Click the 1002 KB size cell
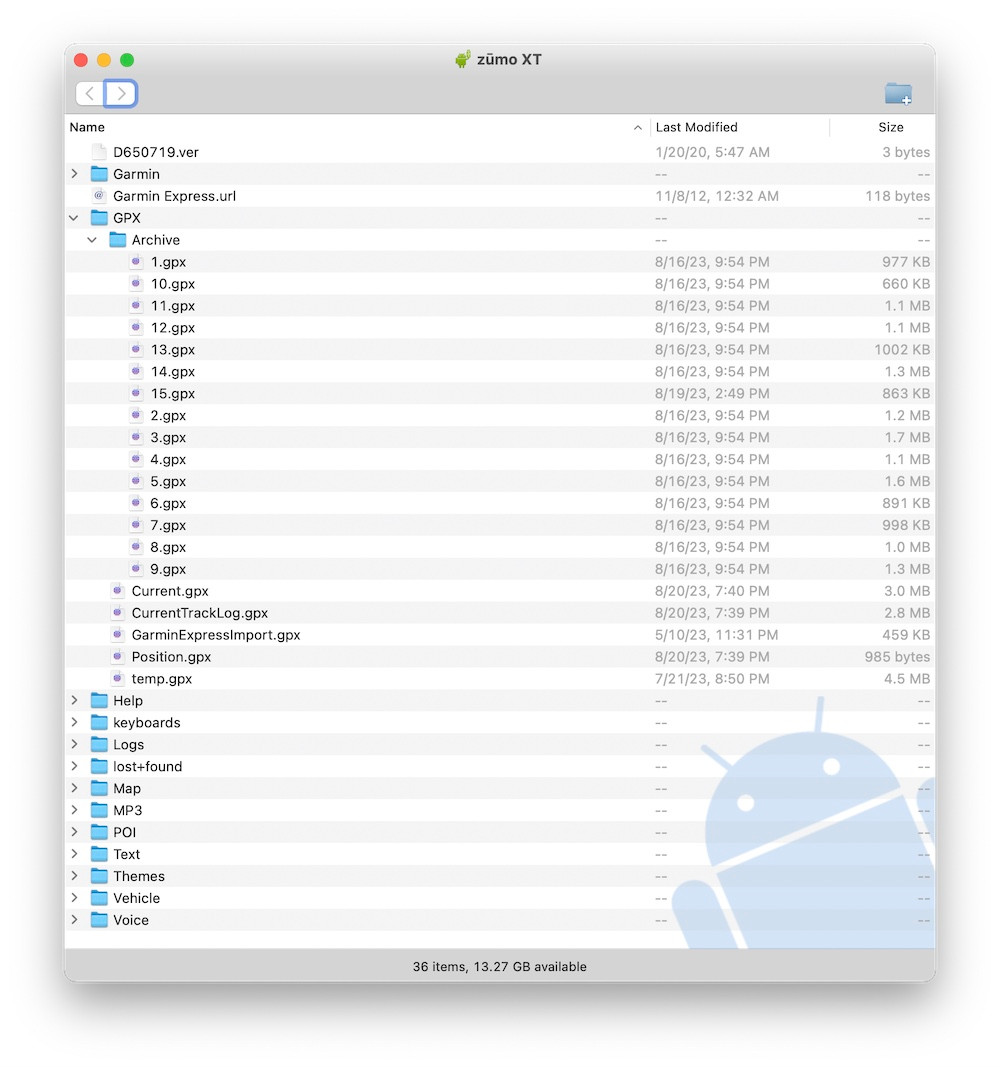 902,349
